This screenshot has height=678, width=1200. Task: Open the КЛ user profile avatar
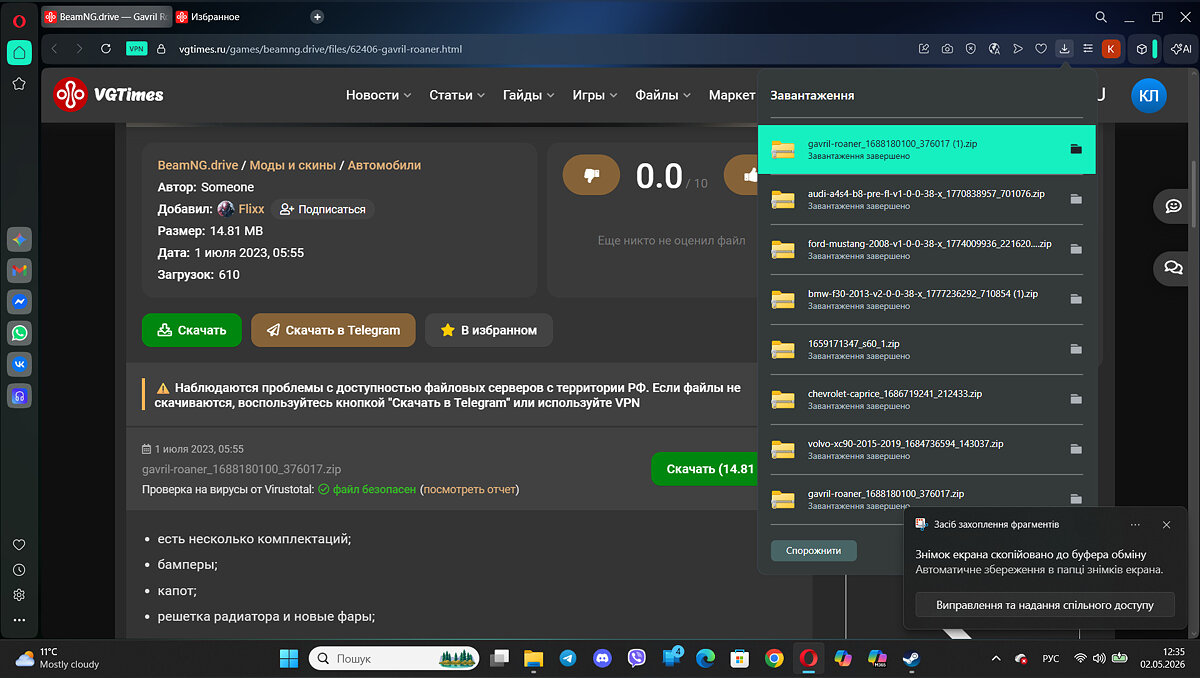1149,95
